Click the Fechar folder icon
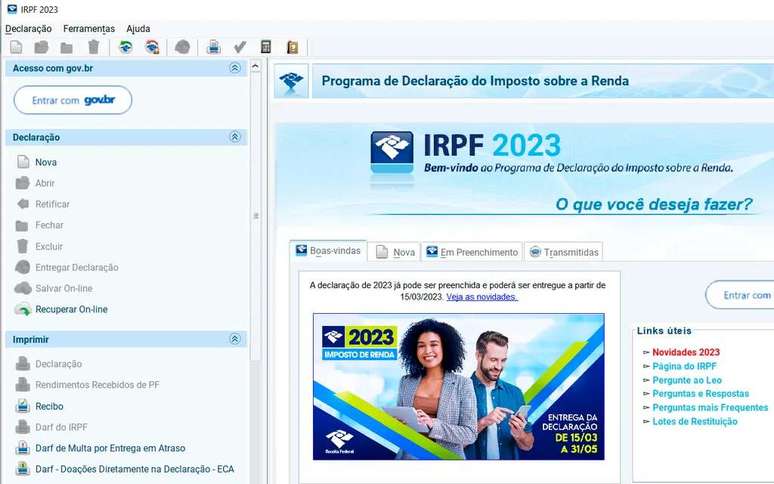This screenshot has width=774, height=484. 22,225
